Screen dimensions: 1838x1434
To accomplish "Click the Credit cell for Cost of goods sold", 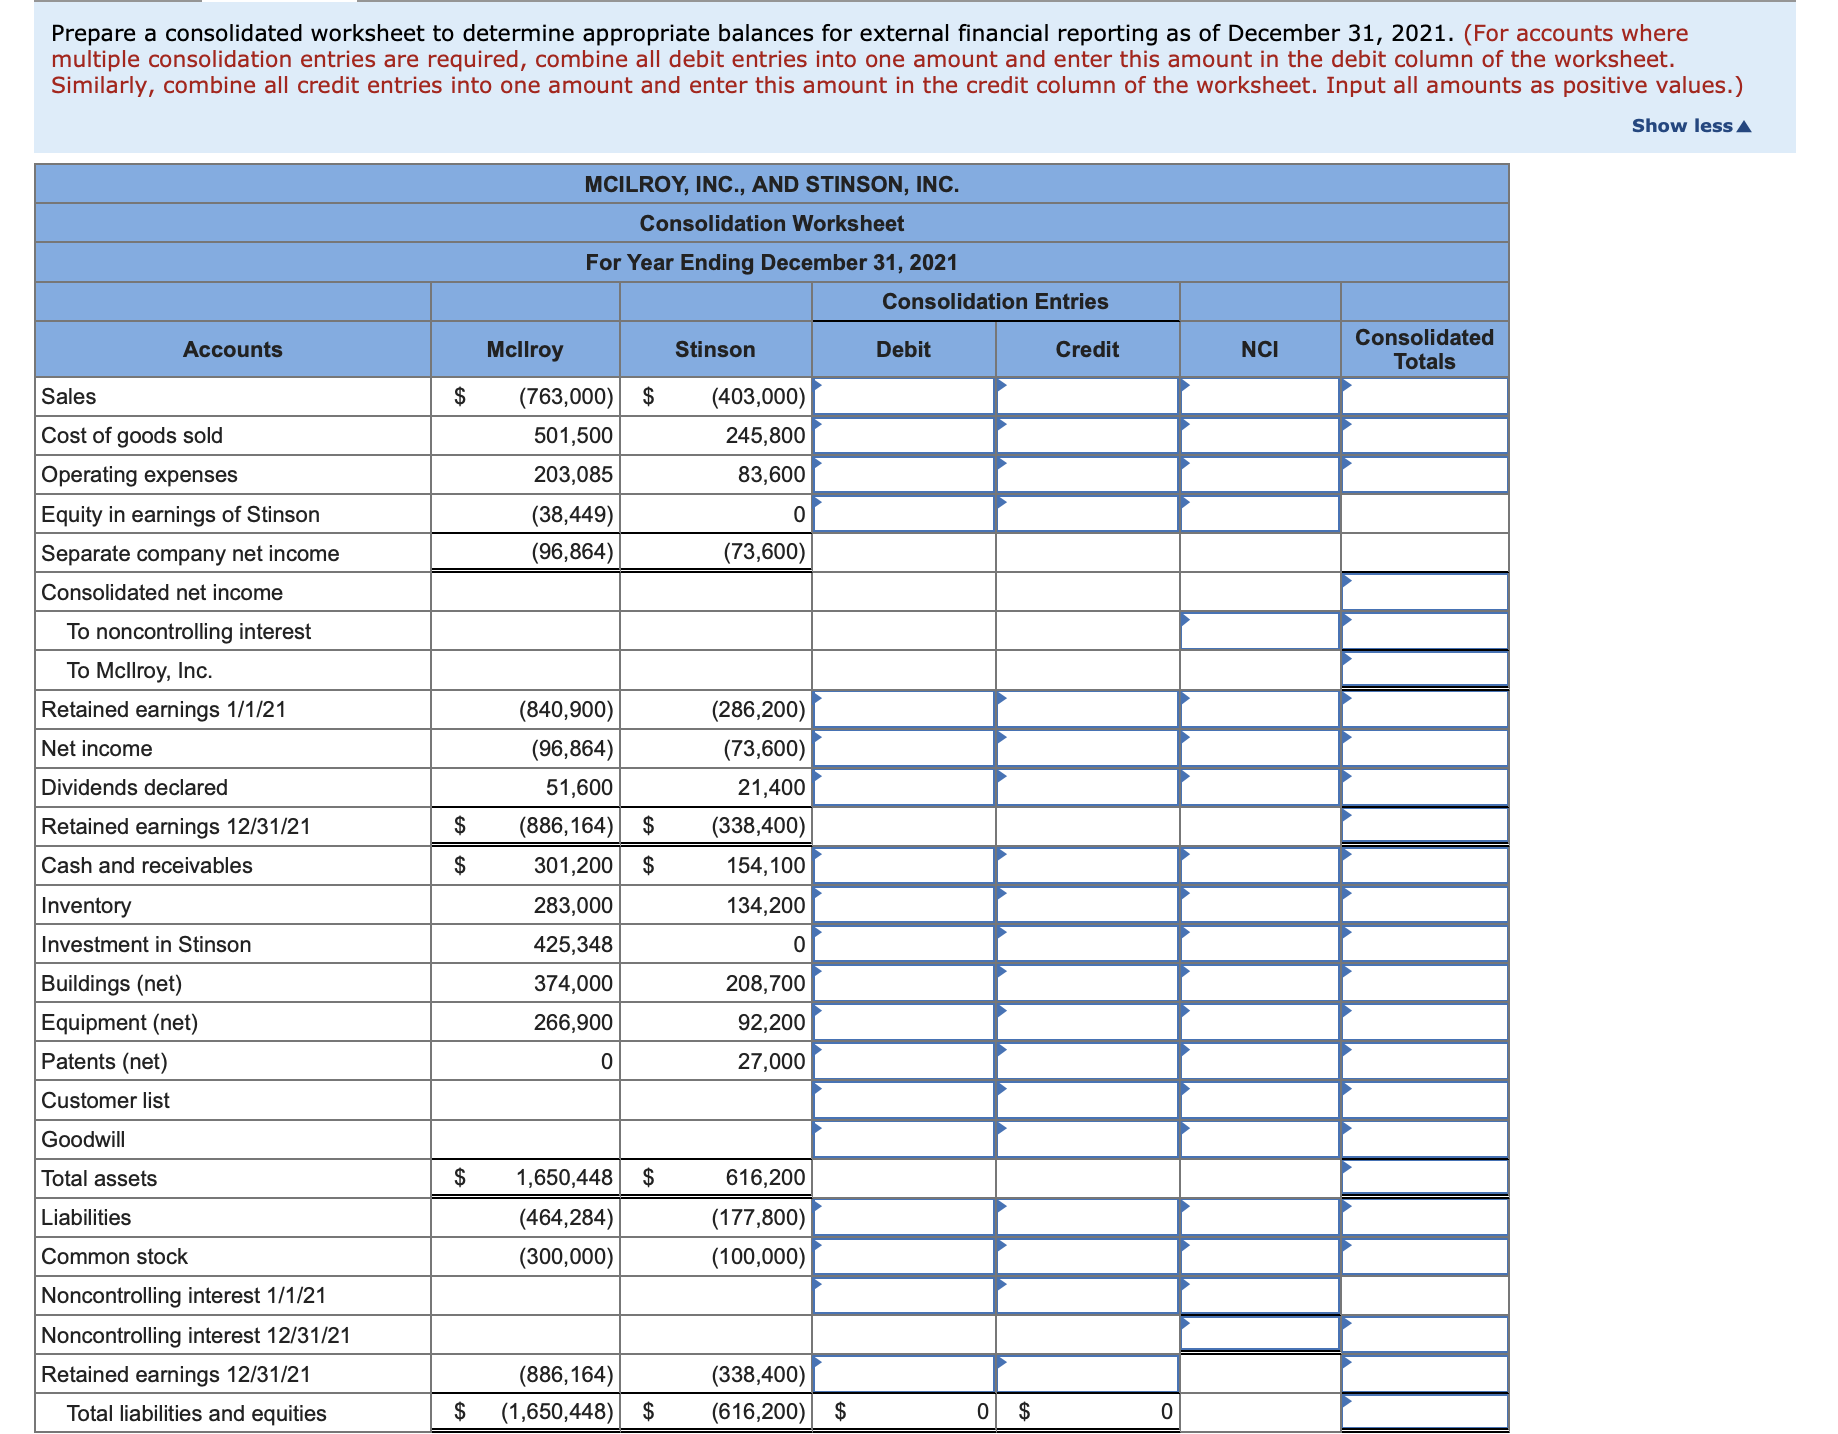I will [x=1087, y=435].
